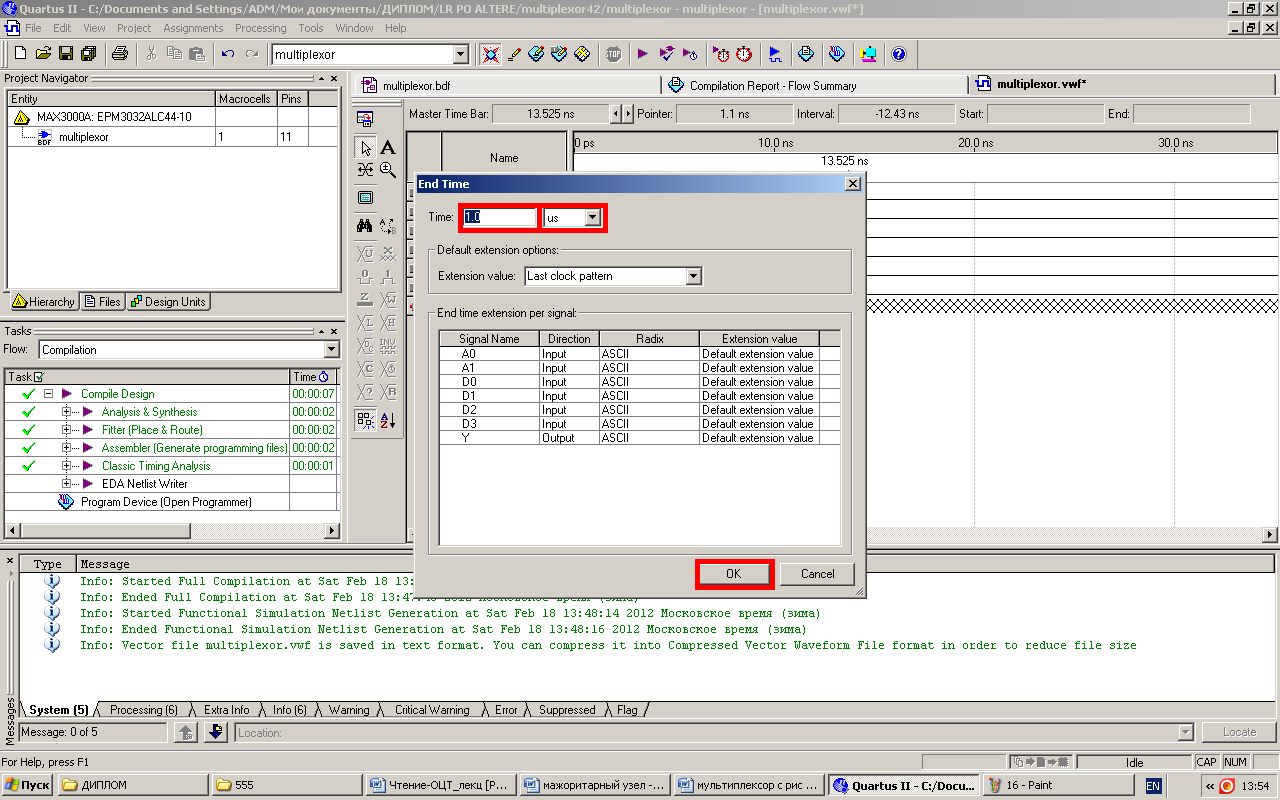Click the Start Simulation icon

pos(774,54)
